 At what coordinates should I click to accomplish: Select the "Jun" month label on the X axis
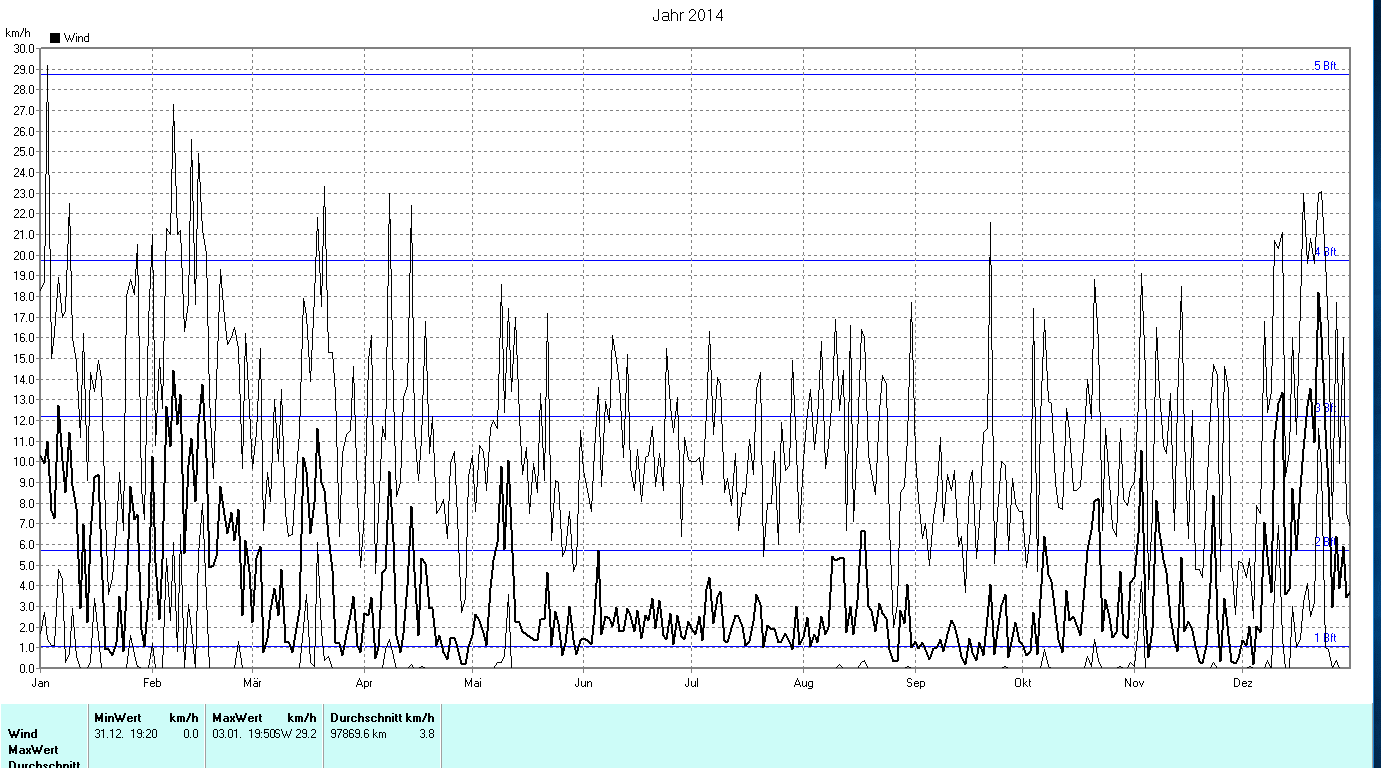[x=584, y=683]
